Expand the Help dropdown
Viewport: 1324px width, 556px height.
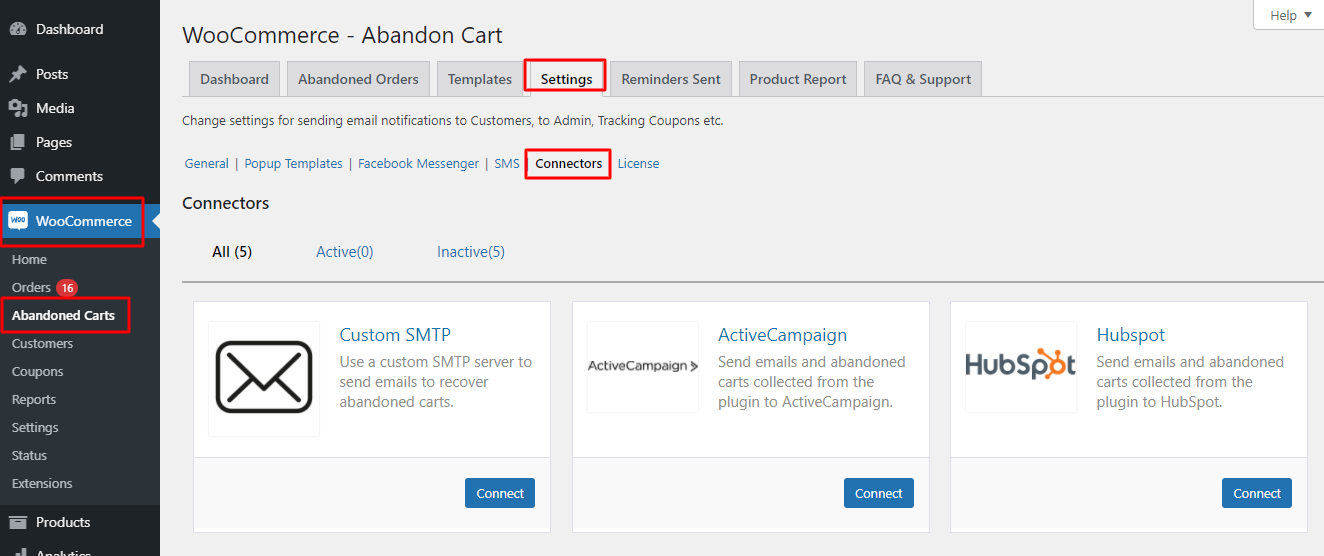tap(1289, 15)
